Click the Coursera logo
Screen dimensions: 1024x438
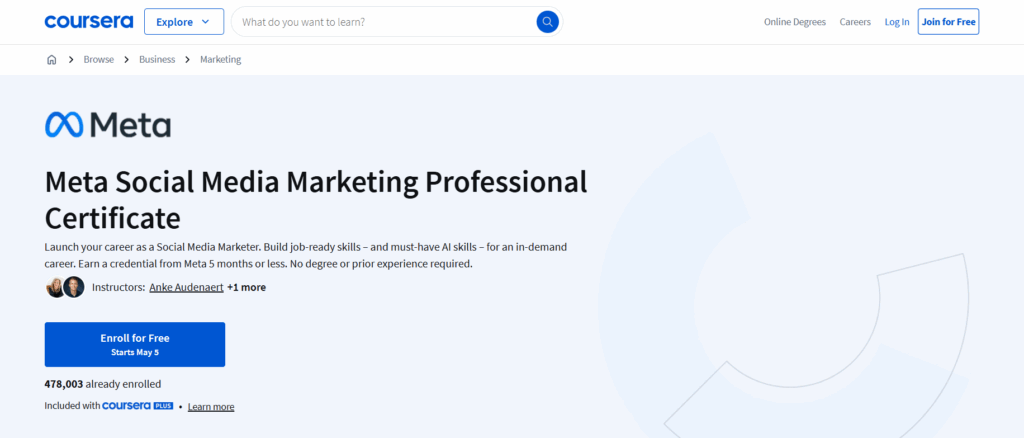click(x=89, y=22)
